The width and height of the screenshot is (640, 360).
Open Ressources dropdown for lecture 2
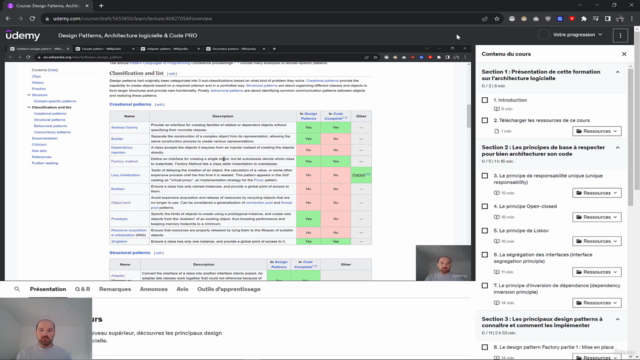tap(597, 131)
